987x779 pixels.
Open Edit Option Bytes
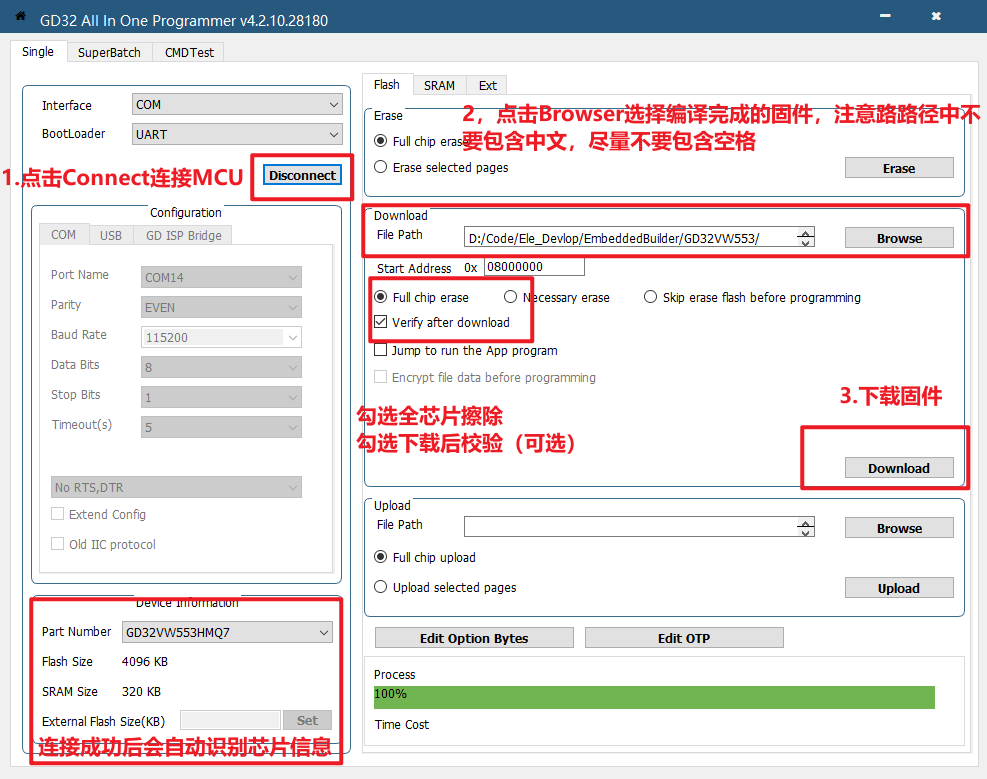tap(474, 638)
